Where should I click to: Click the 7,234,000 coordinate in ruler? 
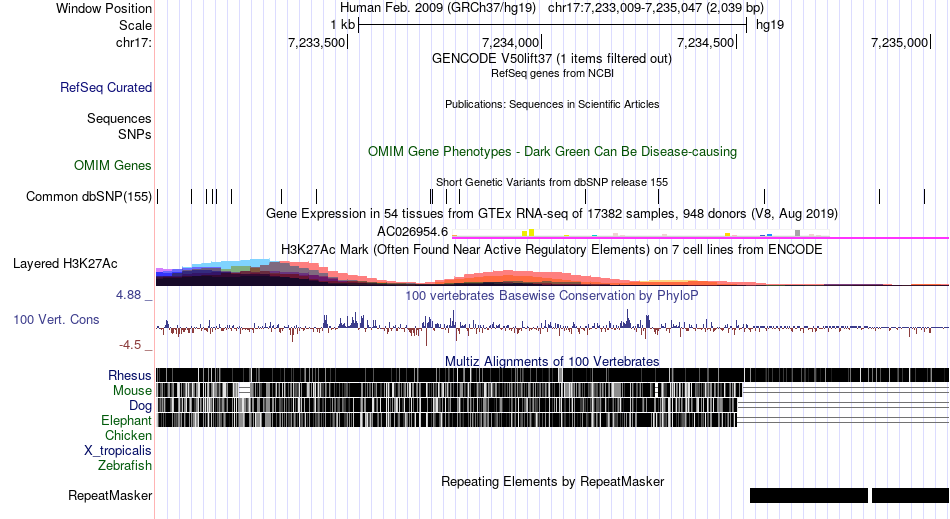[x=510, y=42]
